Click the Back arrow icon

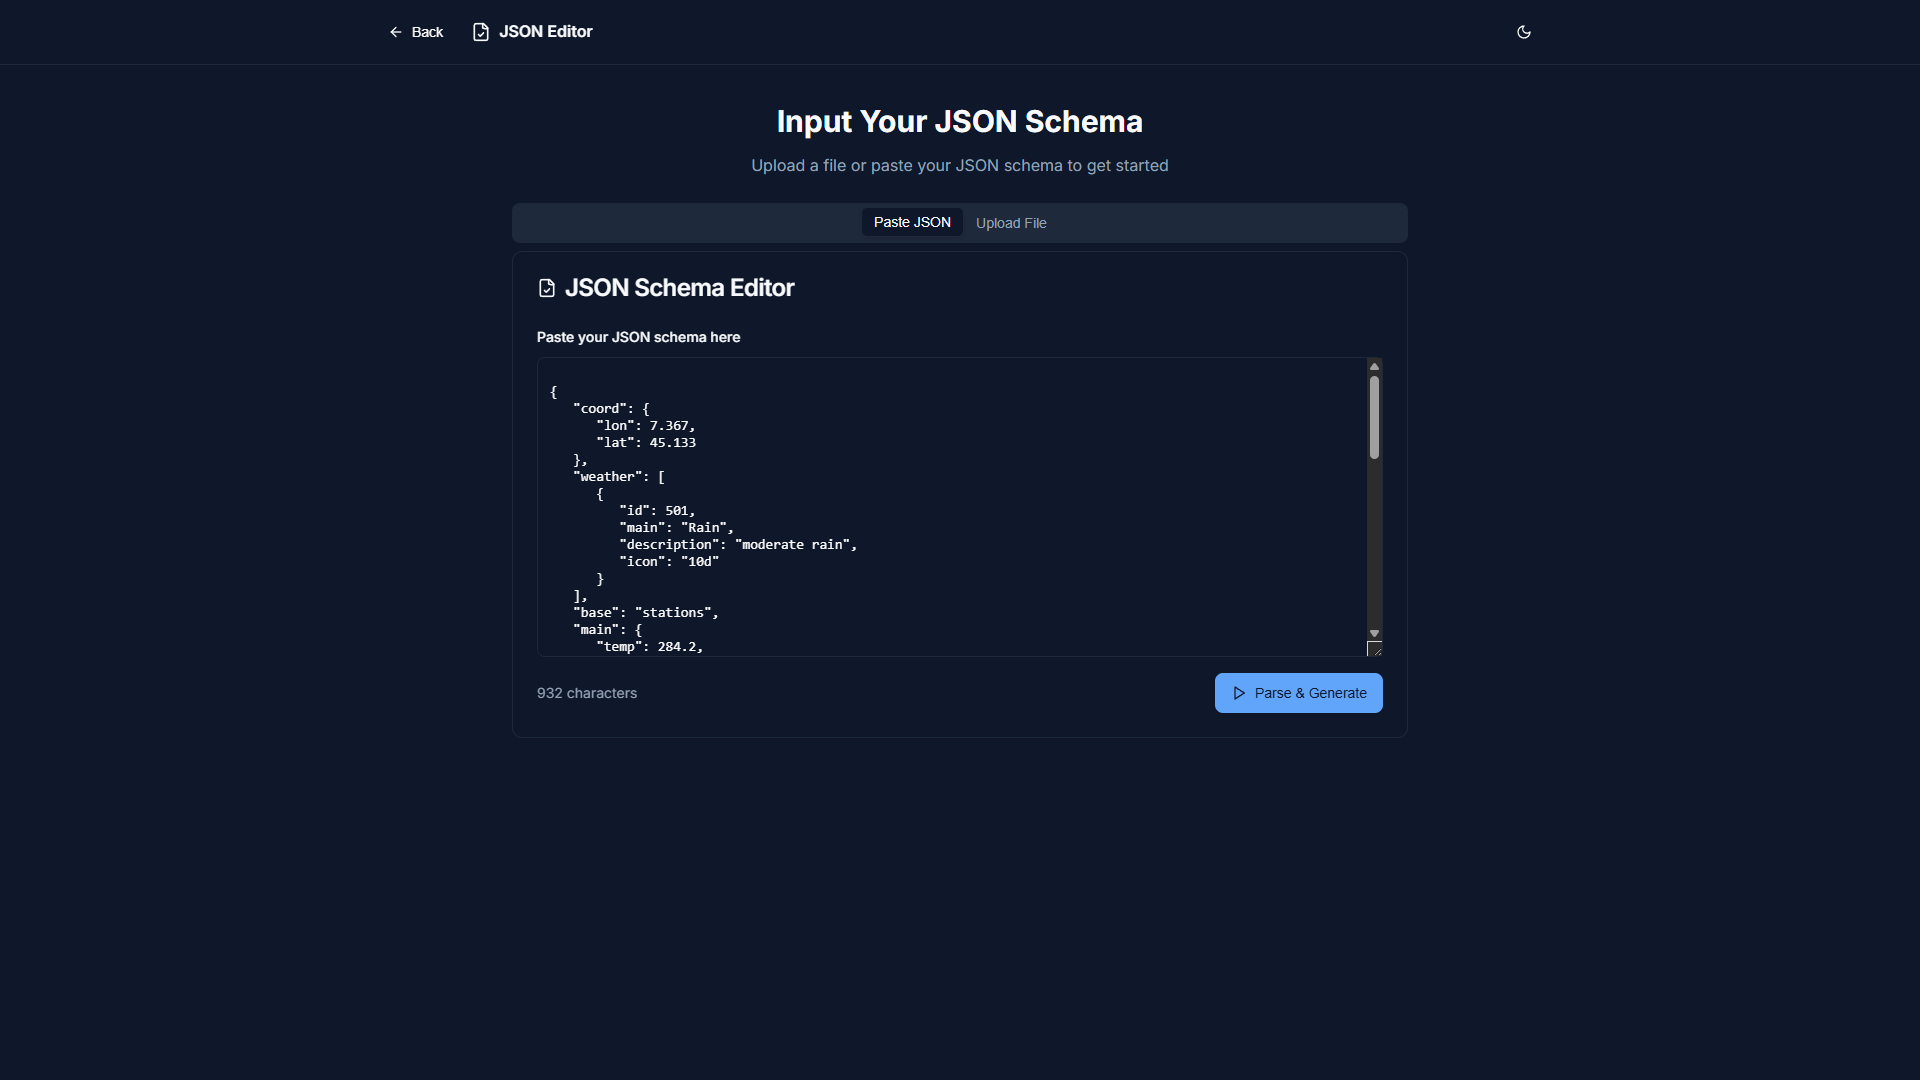tap(396, 32)
